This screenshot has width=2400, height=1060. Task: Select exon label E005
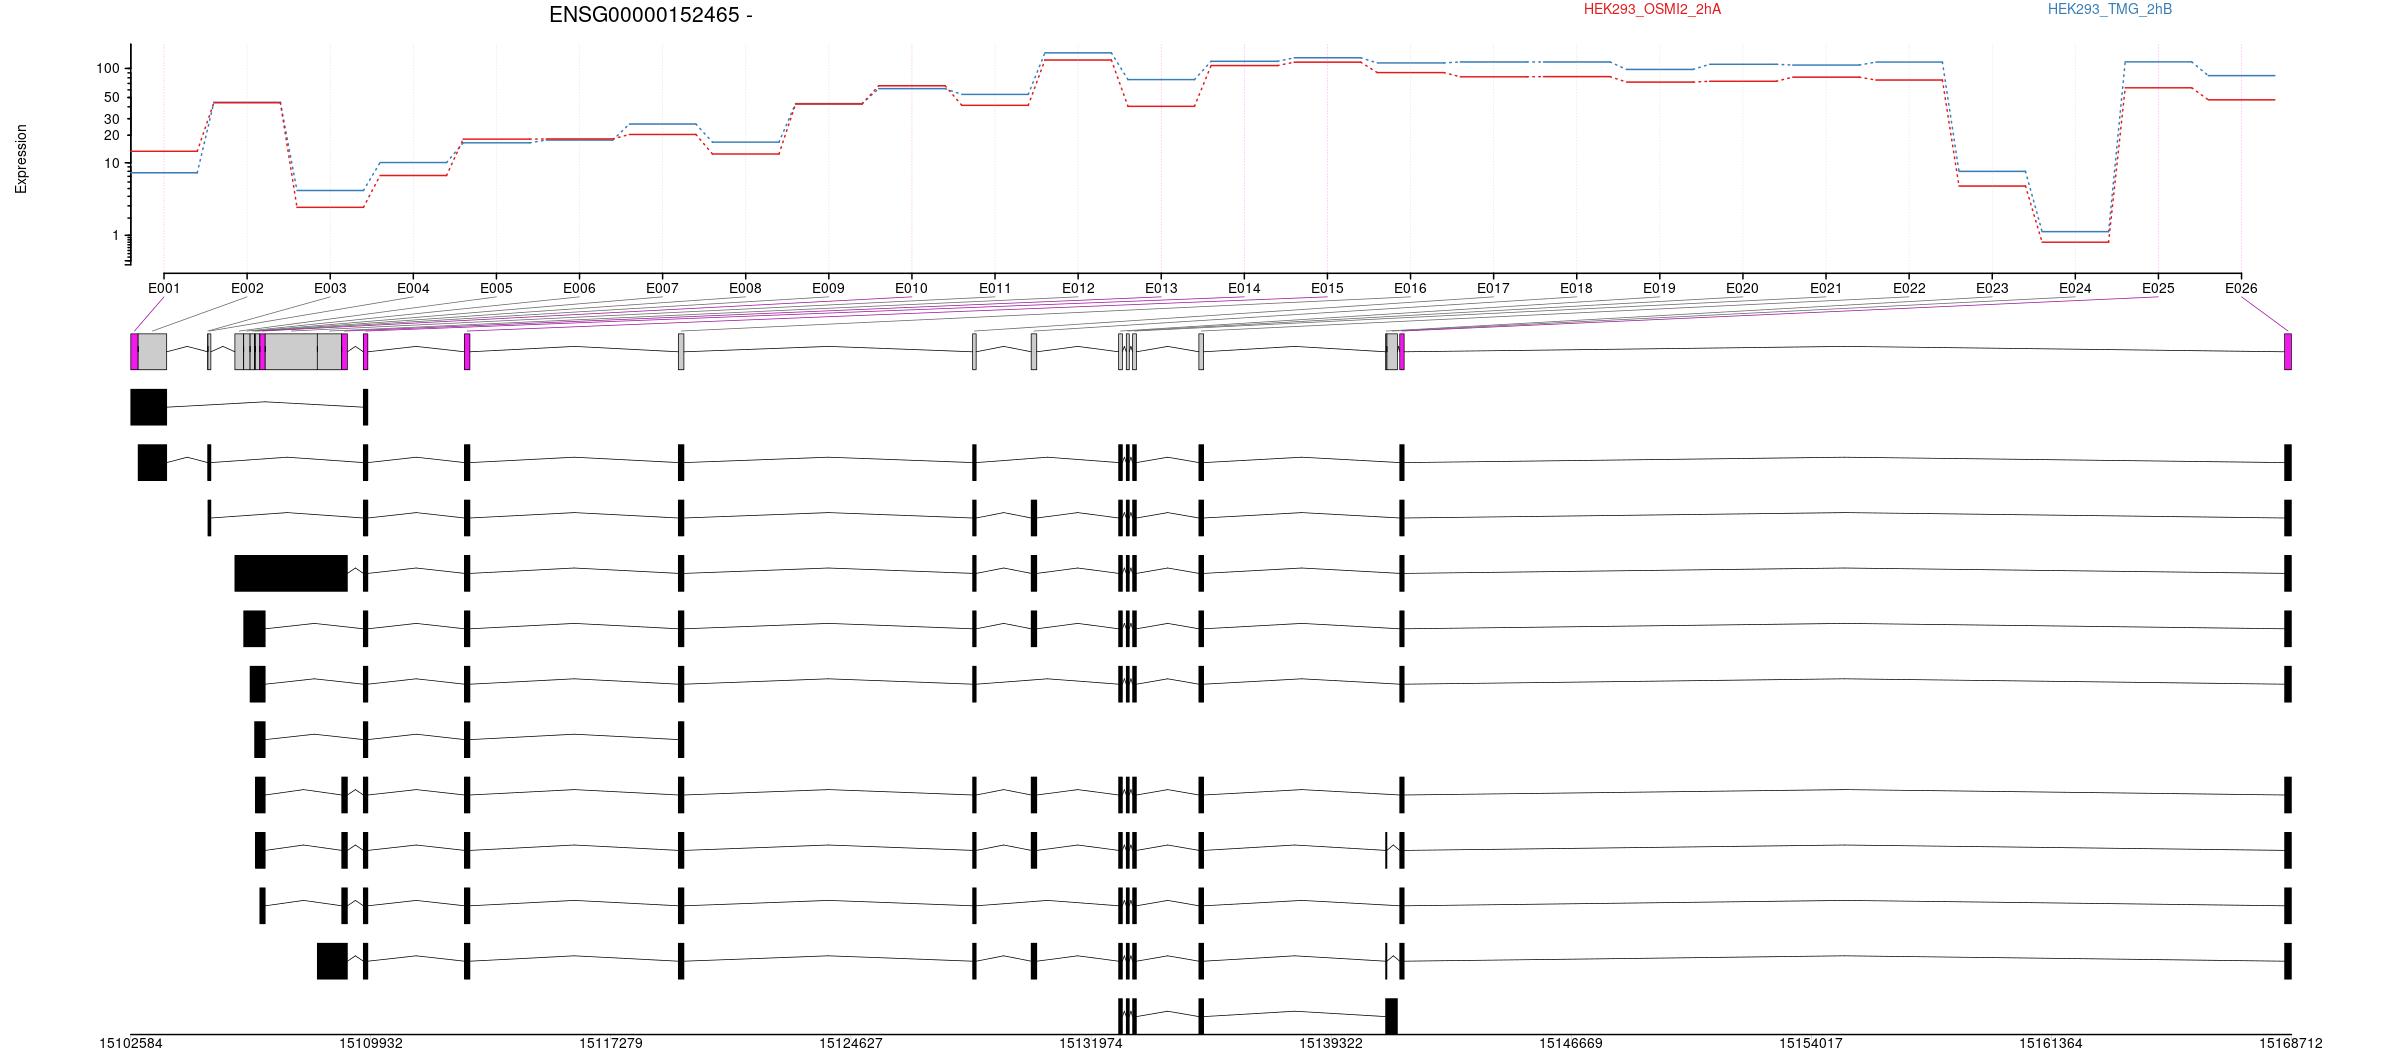496,289
